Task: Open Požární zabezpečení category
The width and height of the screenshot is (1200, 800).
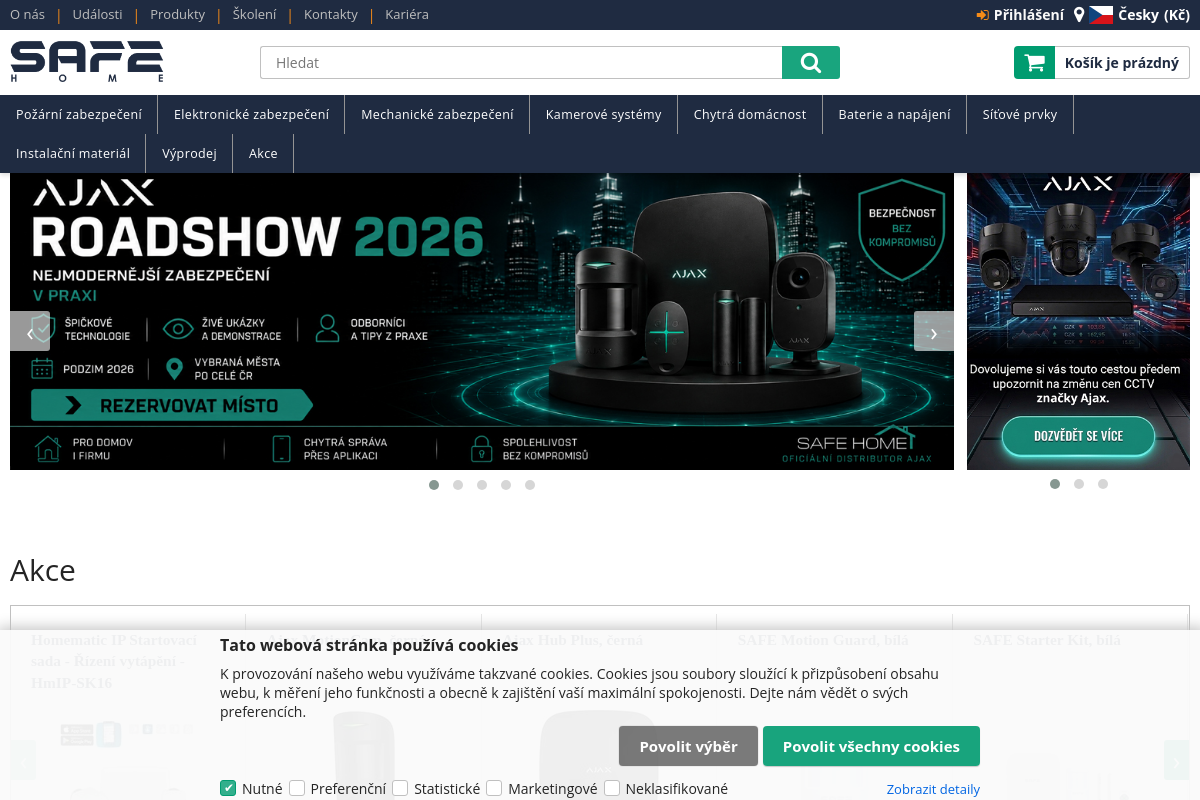Action: click(x=79, y=114)
